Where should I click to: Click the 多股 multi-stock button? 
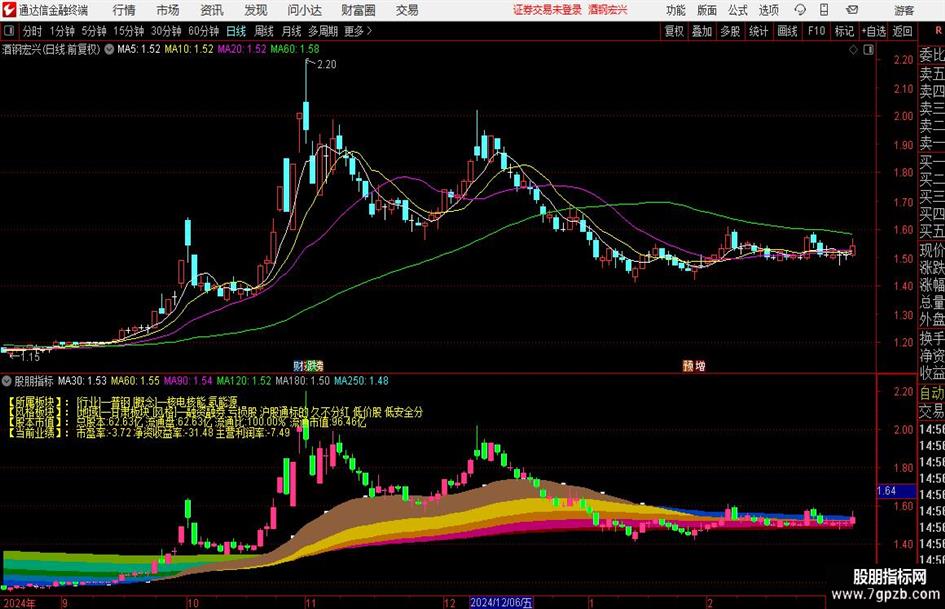pos(730,31)
